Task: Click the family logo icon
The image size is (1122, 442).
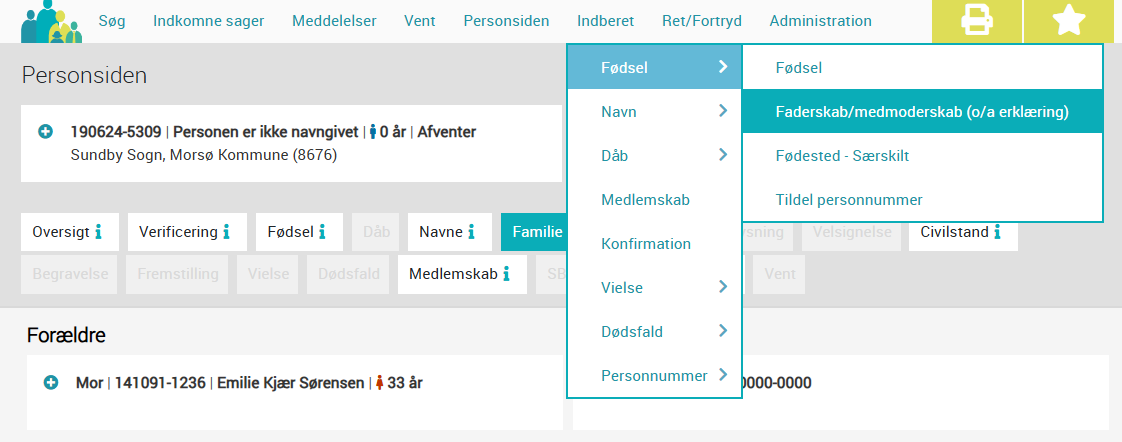Action: (52, 21)
